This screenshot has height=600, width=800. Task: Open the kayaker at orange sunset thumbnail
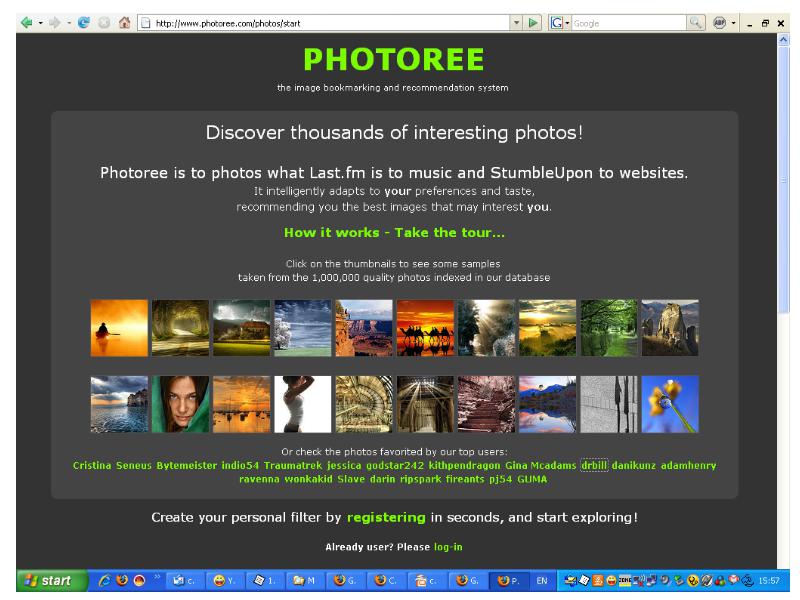(x=119, y=328)
